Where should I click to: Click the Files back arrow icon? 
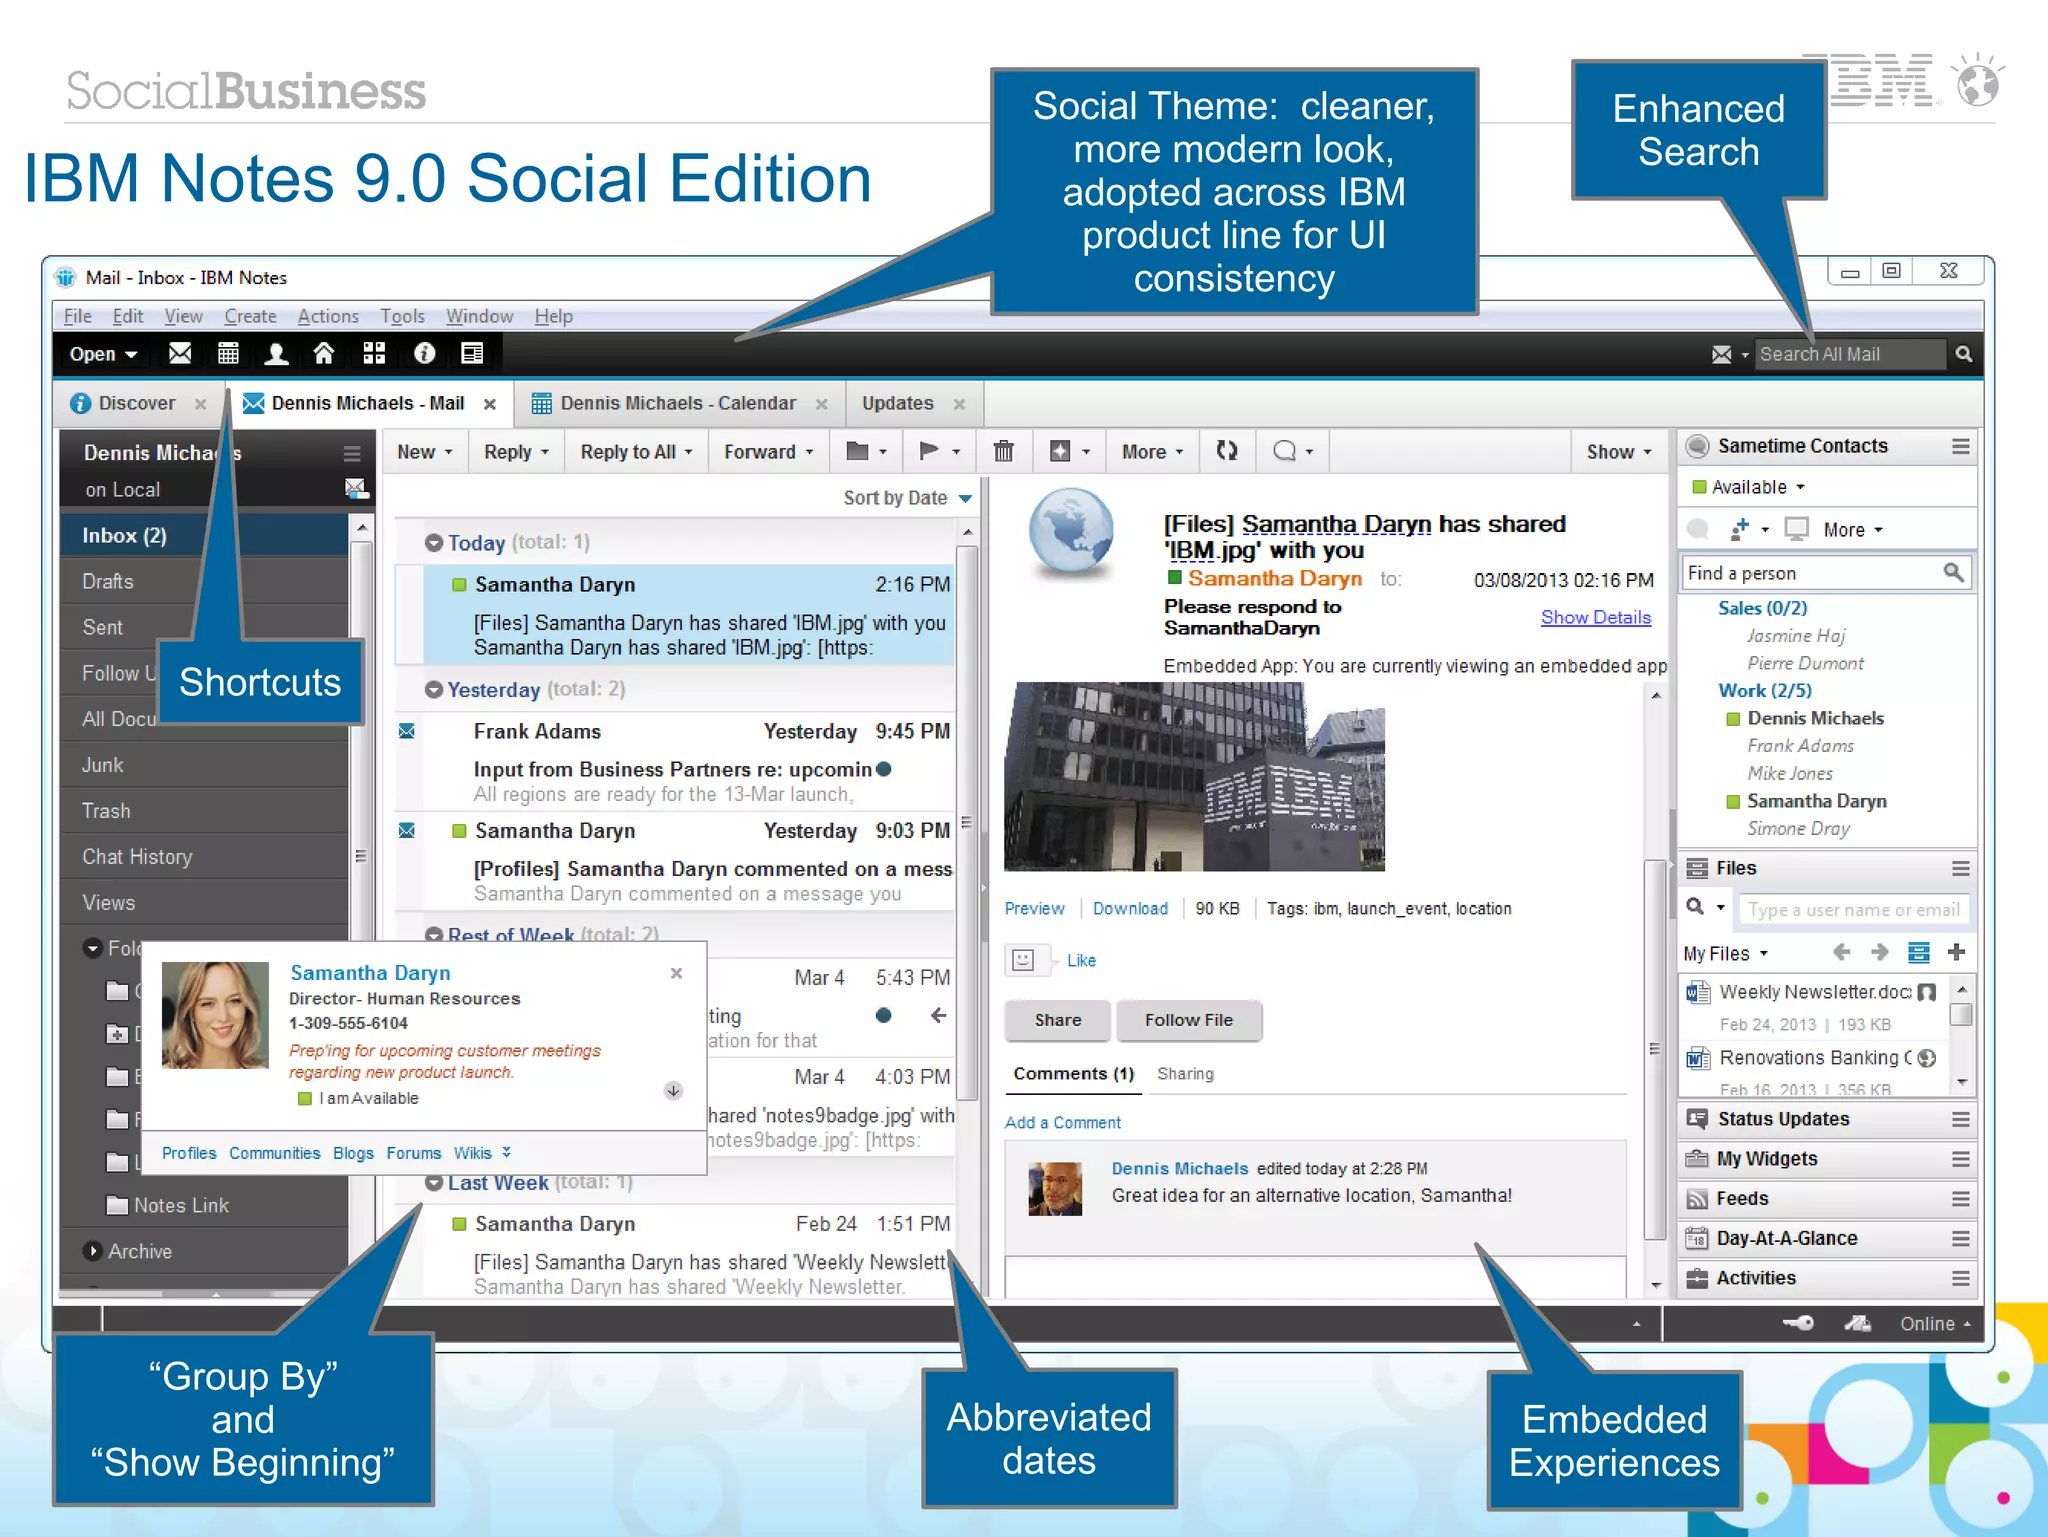pos(1841,952)
